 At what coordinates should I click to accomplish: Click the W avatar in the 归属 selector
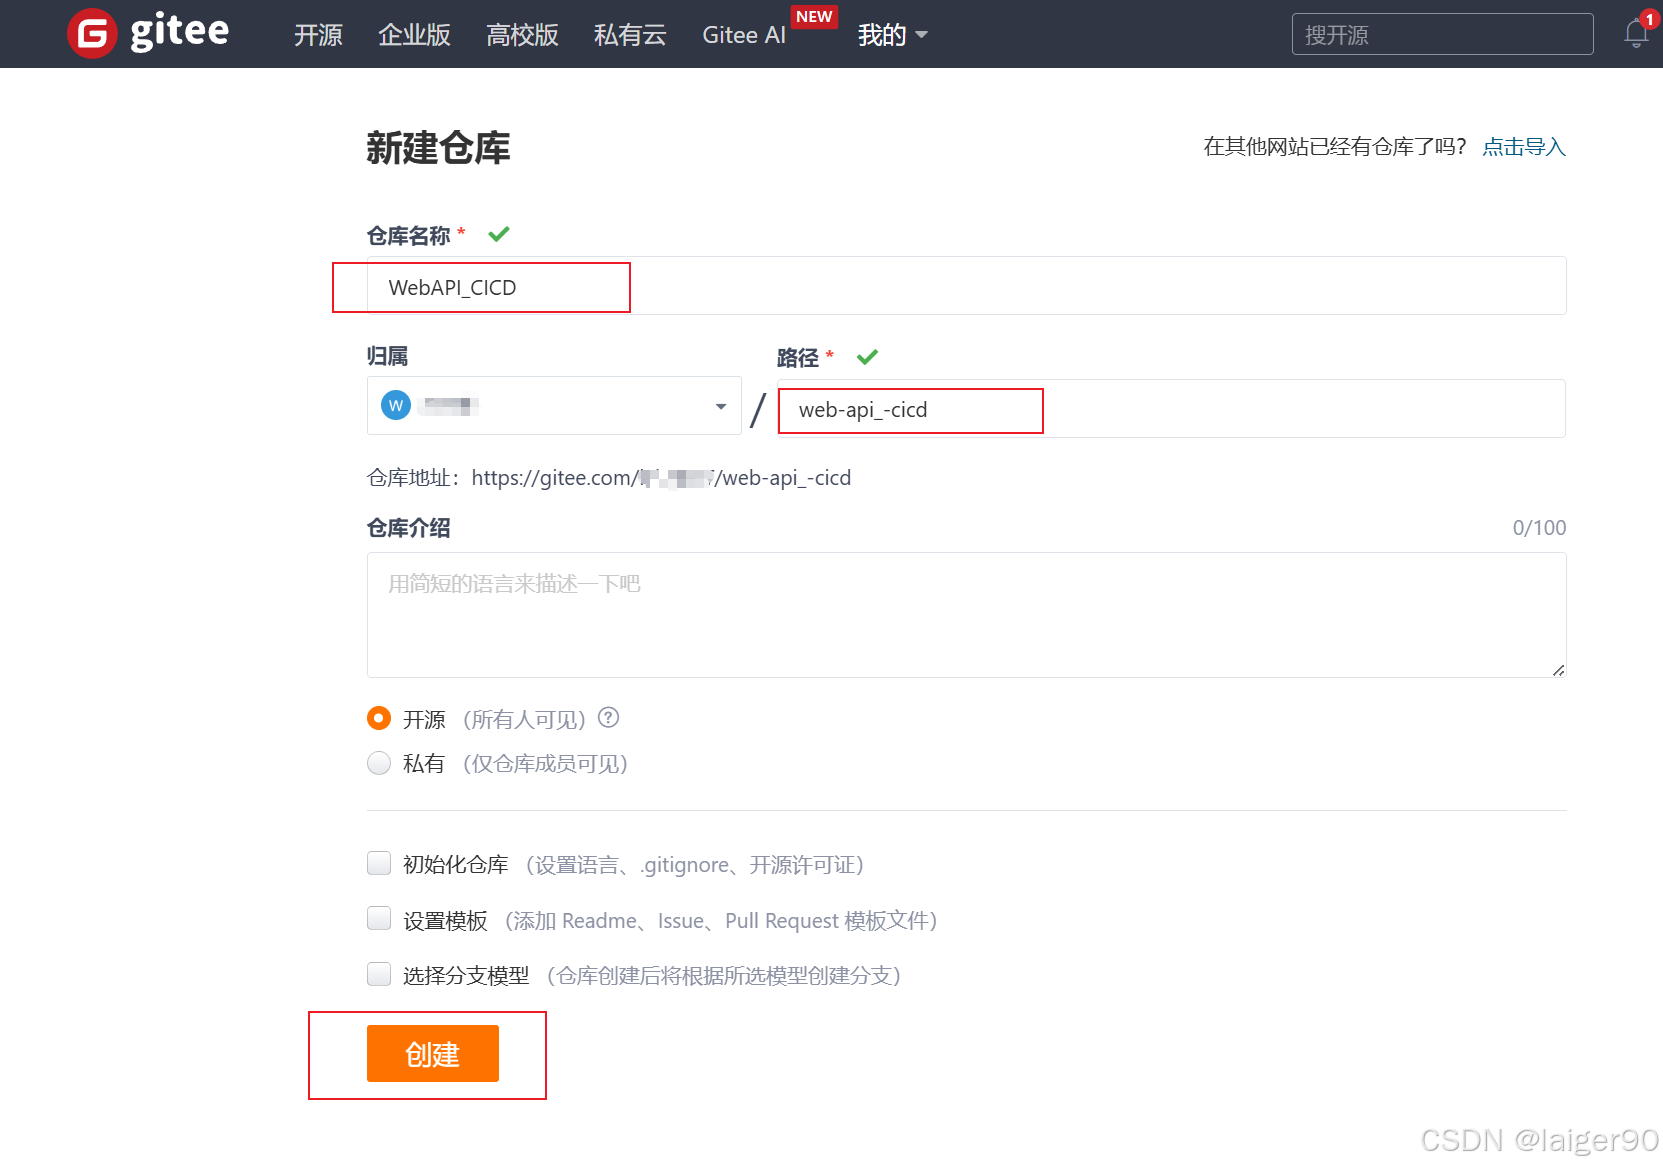(x=396, y=405)
